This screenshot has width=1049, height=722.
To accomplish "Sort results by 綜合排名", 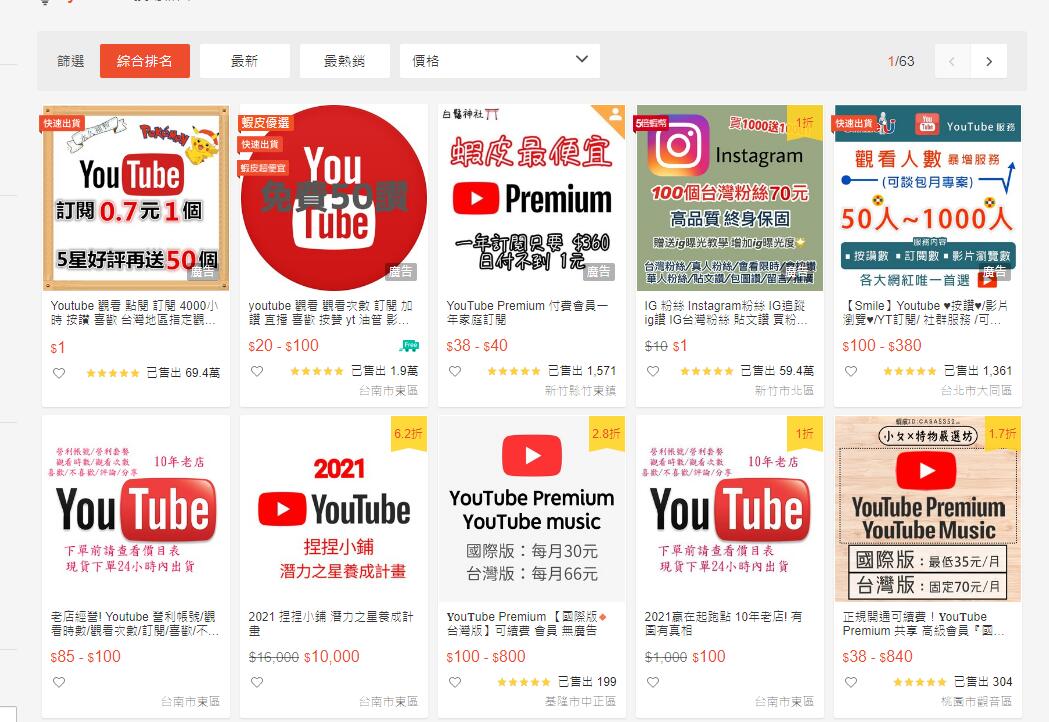I will click(x=145, y=61).
